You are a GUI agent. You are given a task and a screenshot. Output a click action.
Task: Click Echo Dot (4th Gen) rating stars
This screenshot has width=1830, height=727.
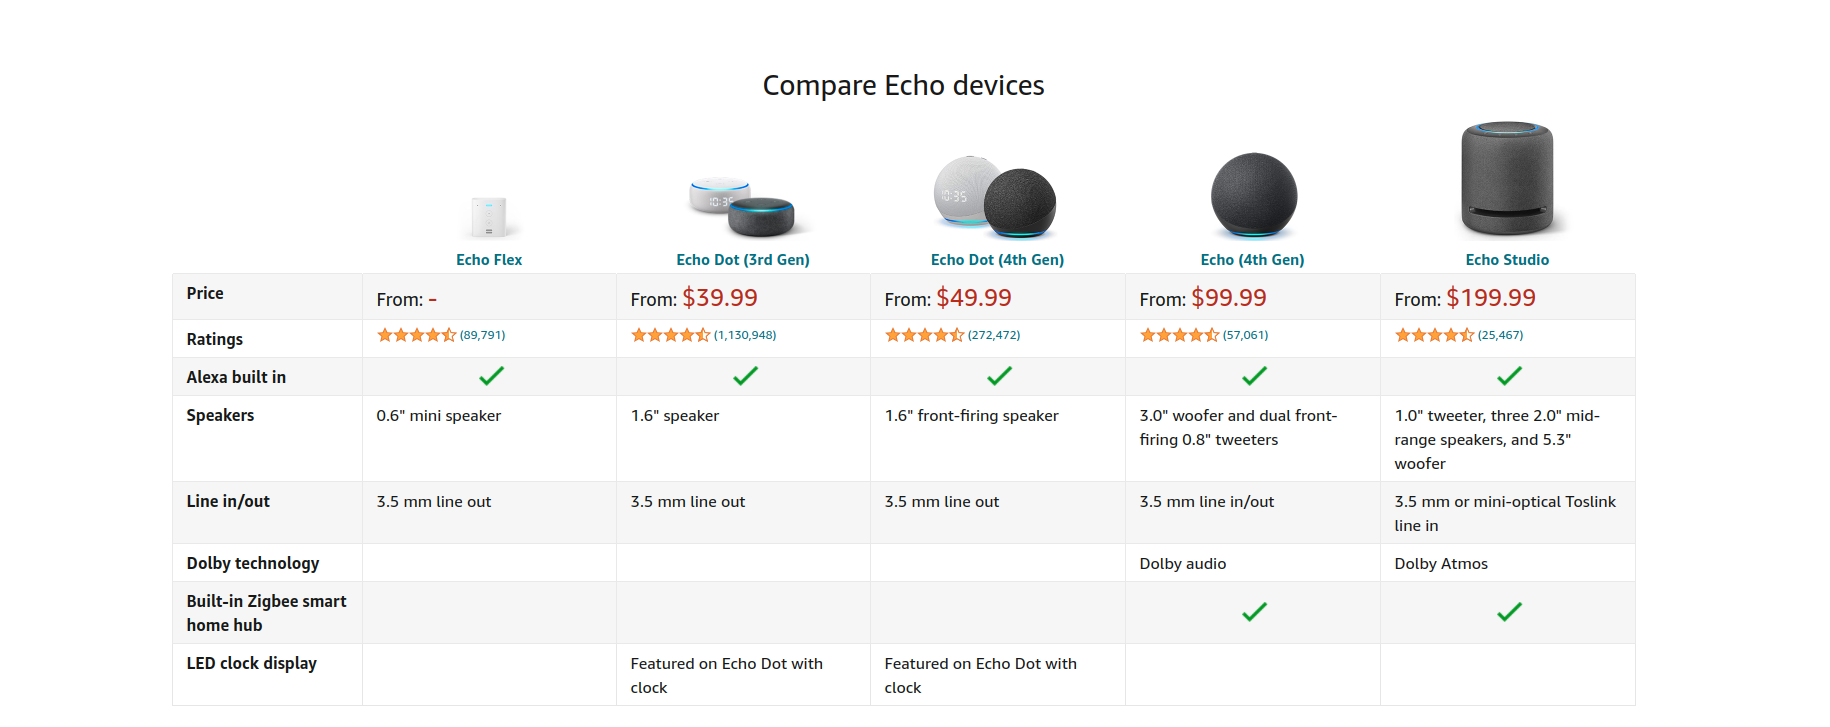[924, 335]
